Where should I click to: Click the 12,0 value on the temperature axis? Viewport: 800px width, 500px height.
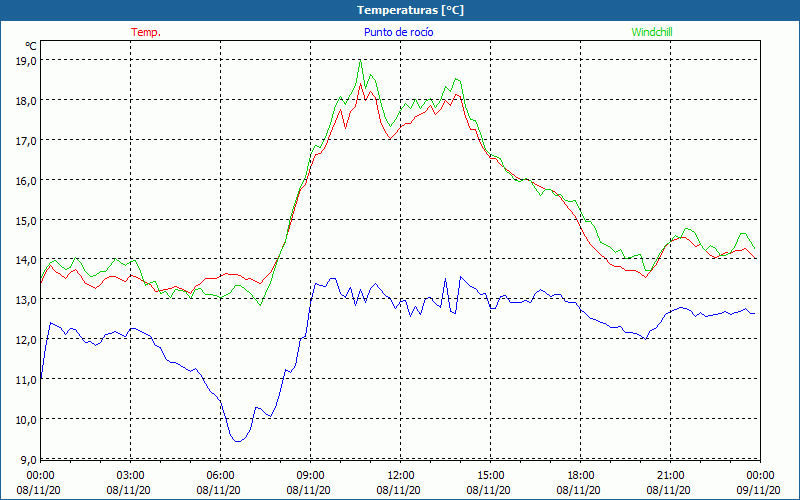(26, 340)
